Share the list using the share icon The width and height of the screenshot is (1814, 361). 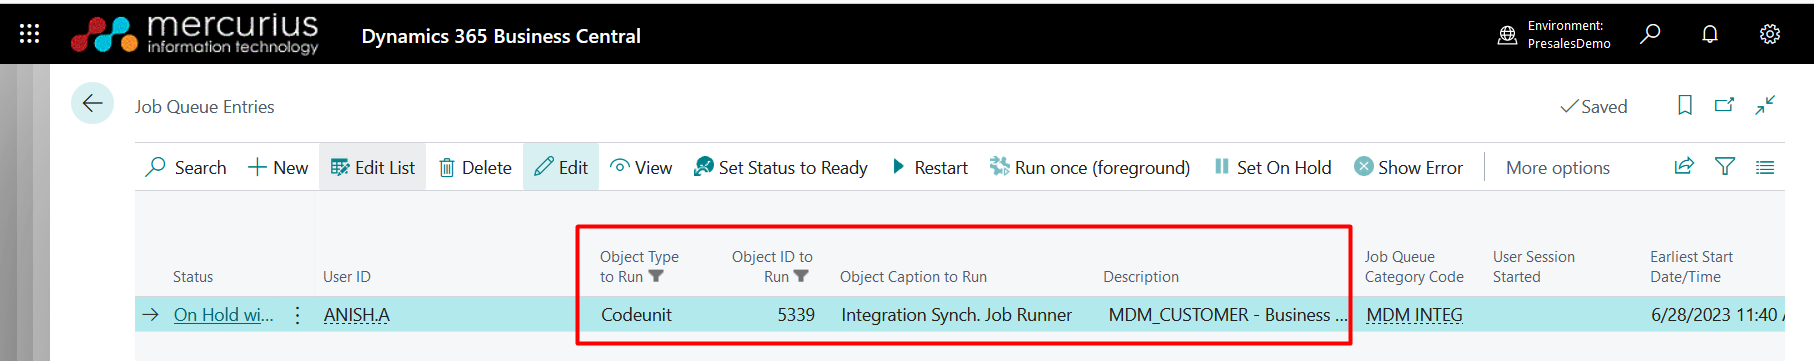coord(1684,166)
